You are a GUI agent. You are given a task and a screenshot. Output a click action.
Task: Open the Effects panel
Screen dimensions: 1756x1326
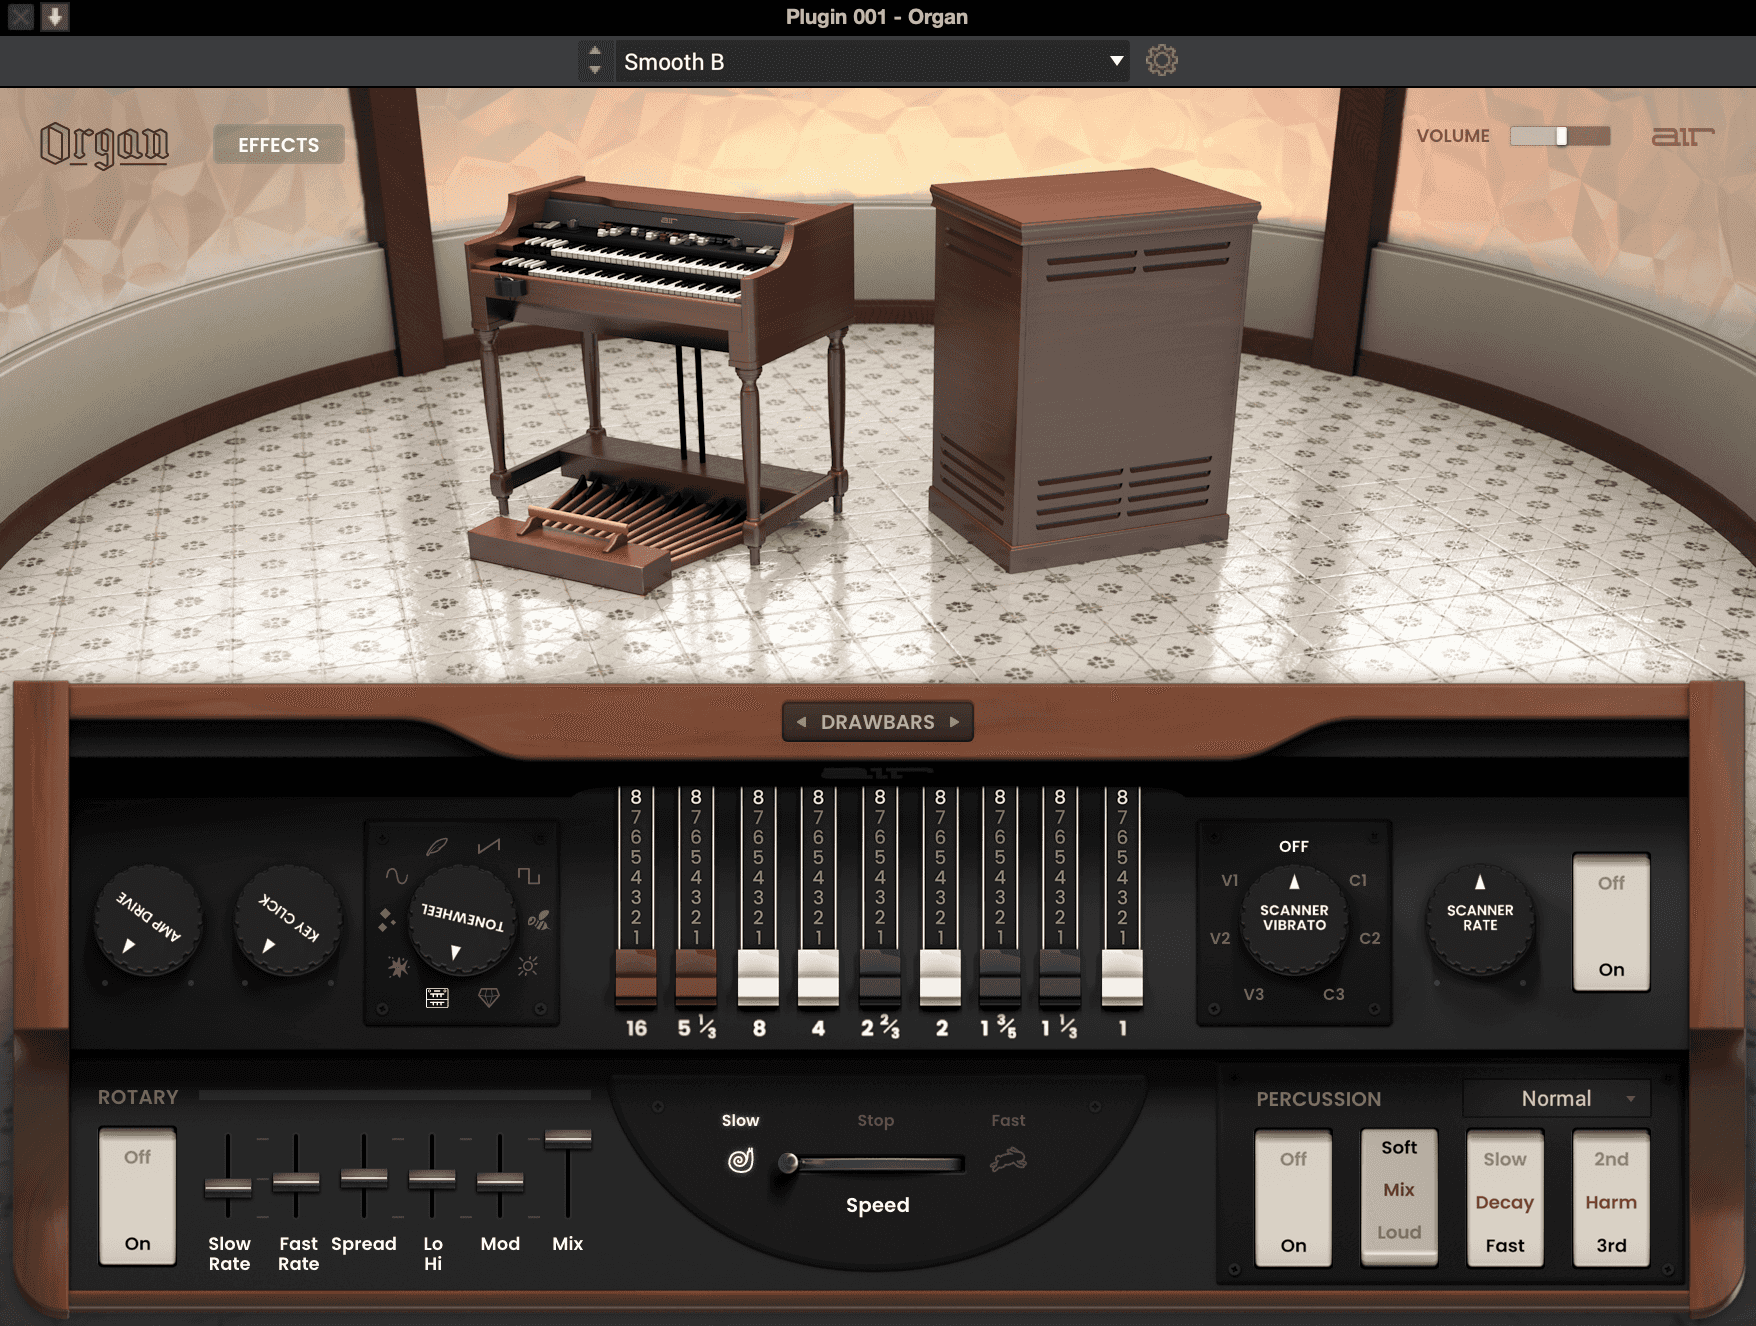(x=277, y=144)
